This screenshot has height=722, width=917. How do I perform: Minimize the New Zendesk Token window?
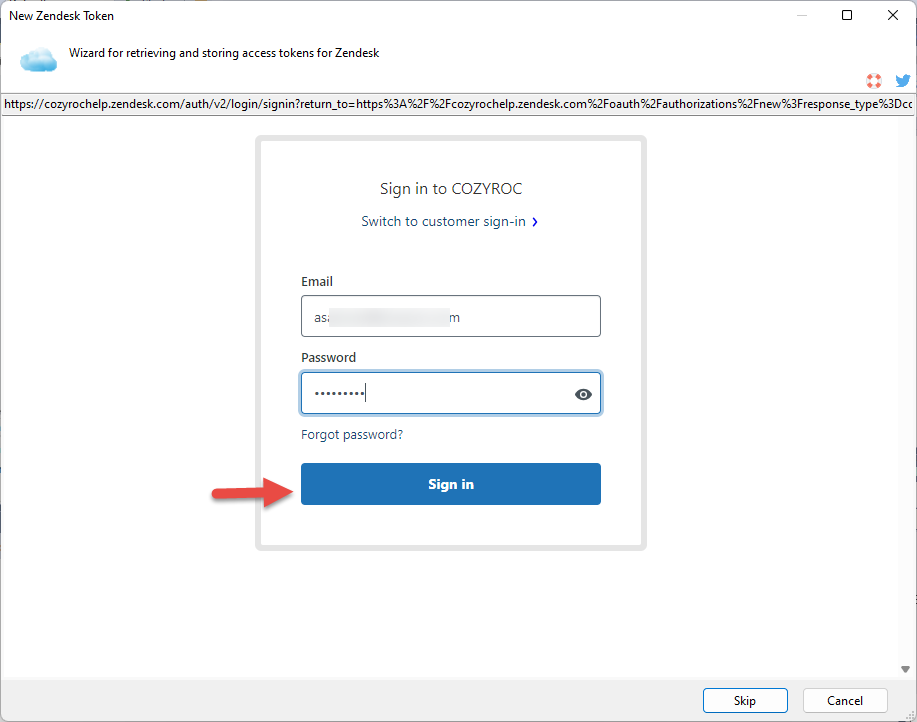[802, 15]
